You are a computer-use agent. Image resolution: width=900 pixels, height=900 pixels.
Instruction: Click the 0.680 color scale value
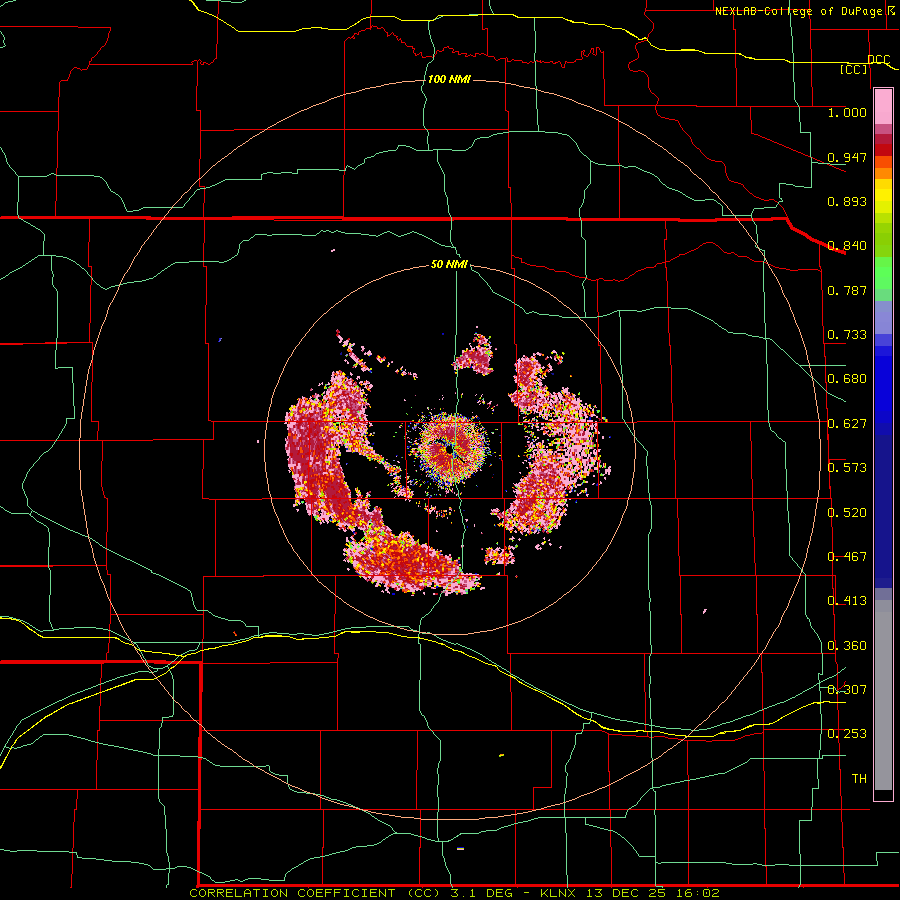coord(847,379)
